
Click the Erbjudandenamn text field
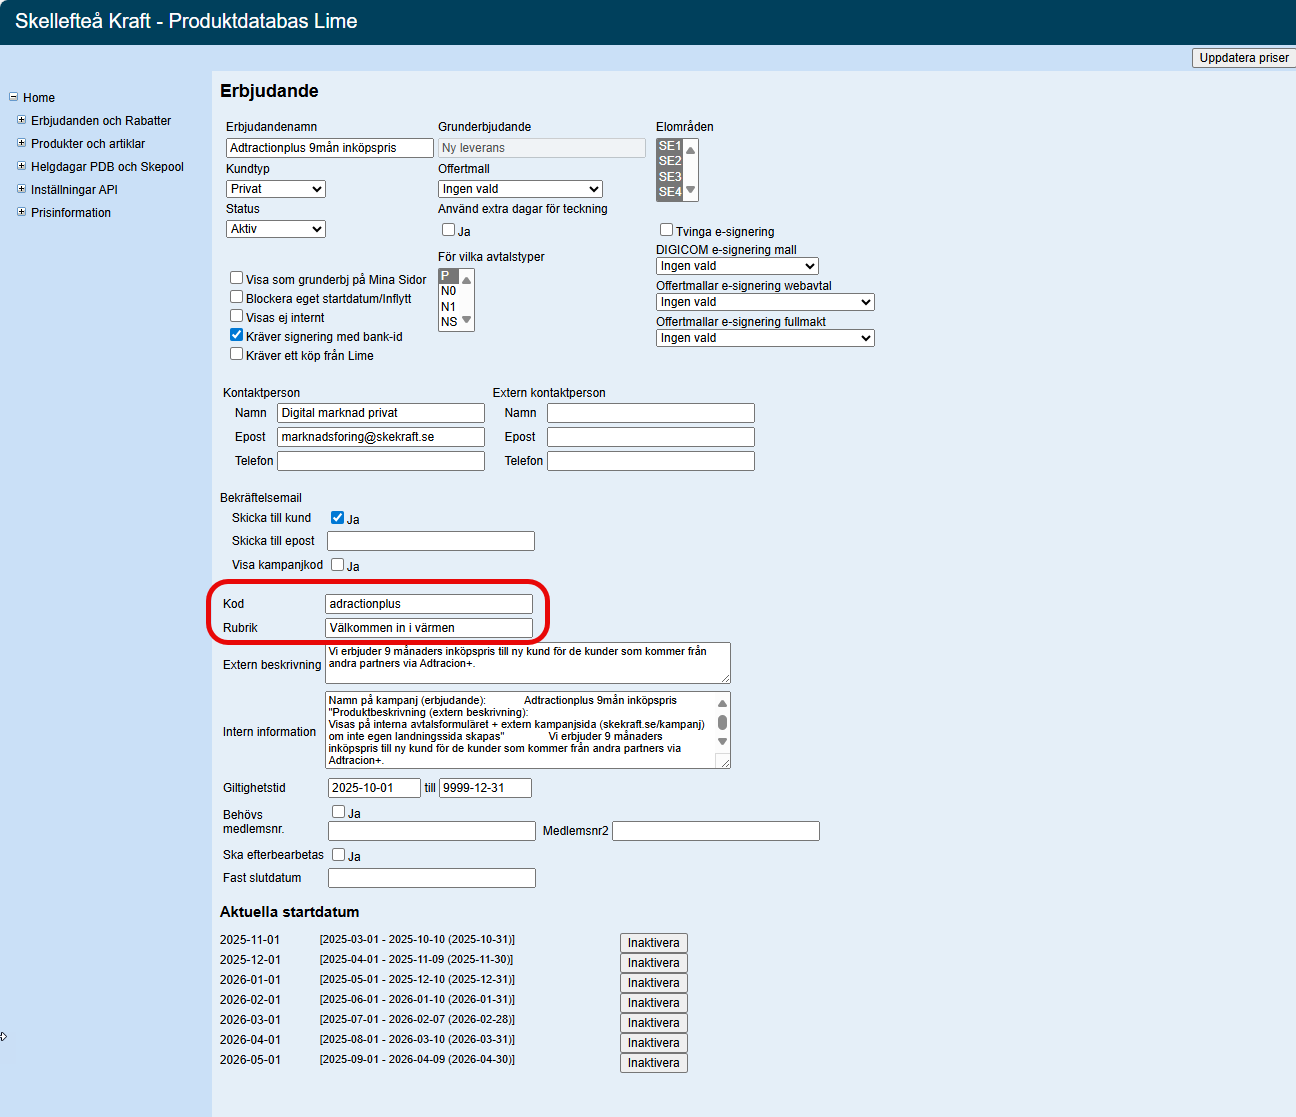tap(329, 148)
